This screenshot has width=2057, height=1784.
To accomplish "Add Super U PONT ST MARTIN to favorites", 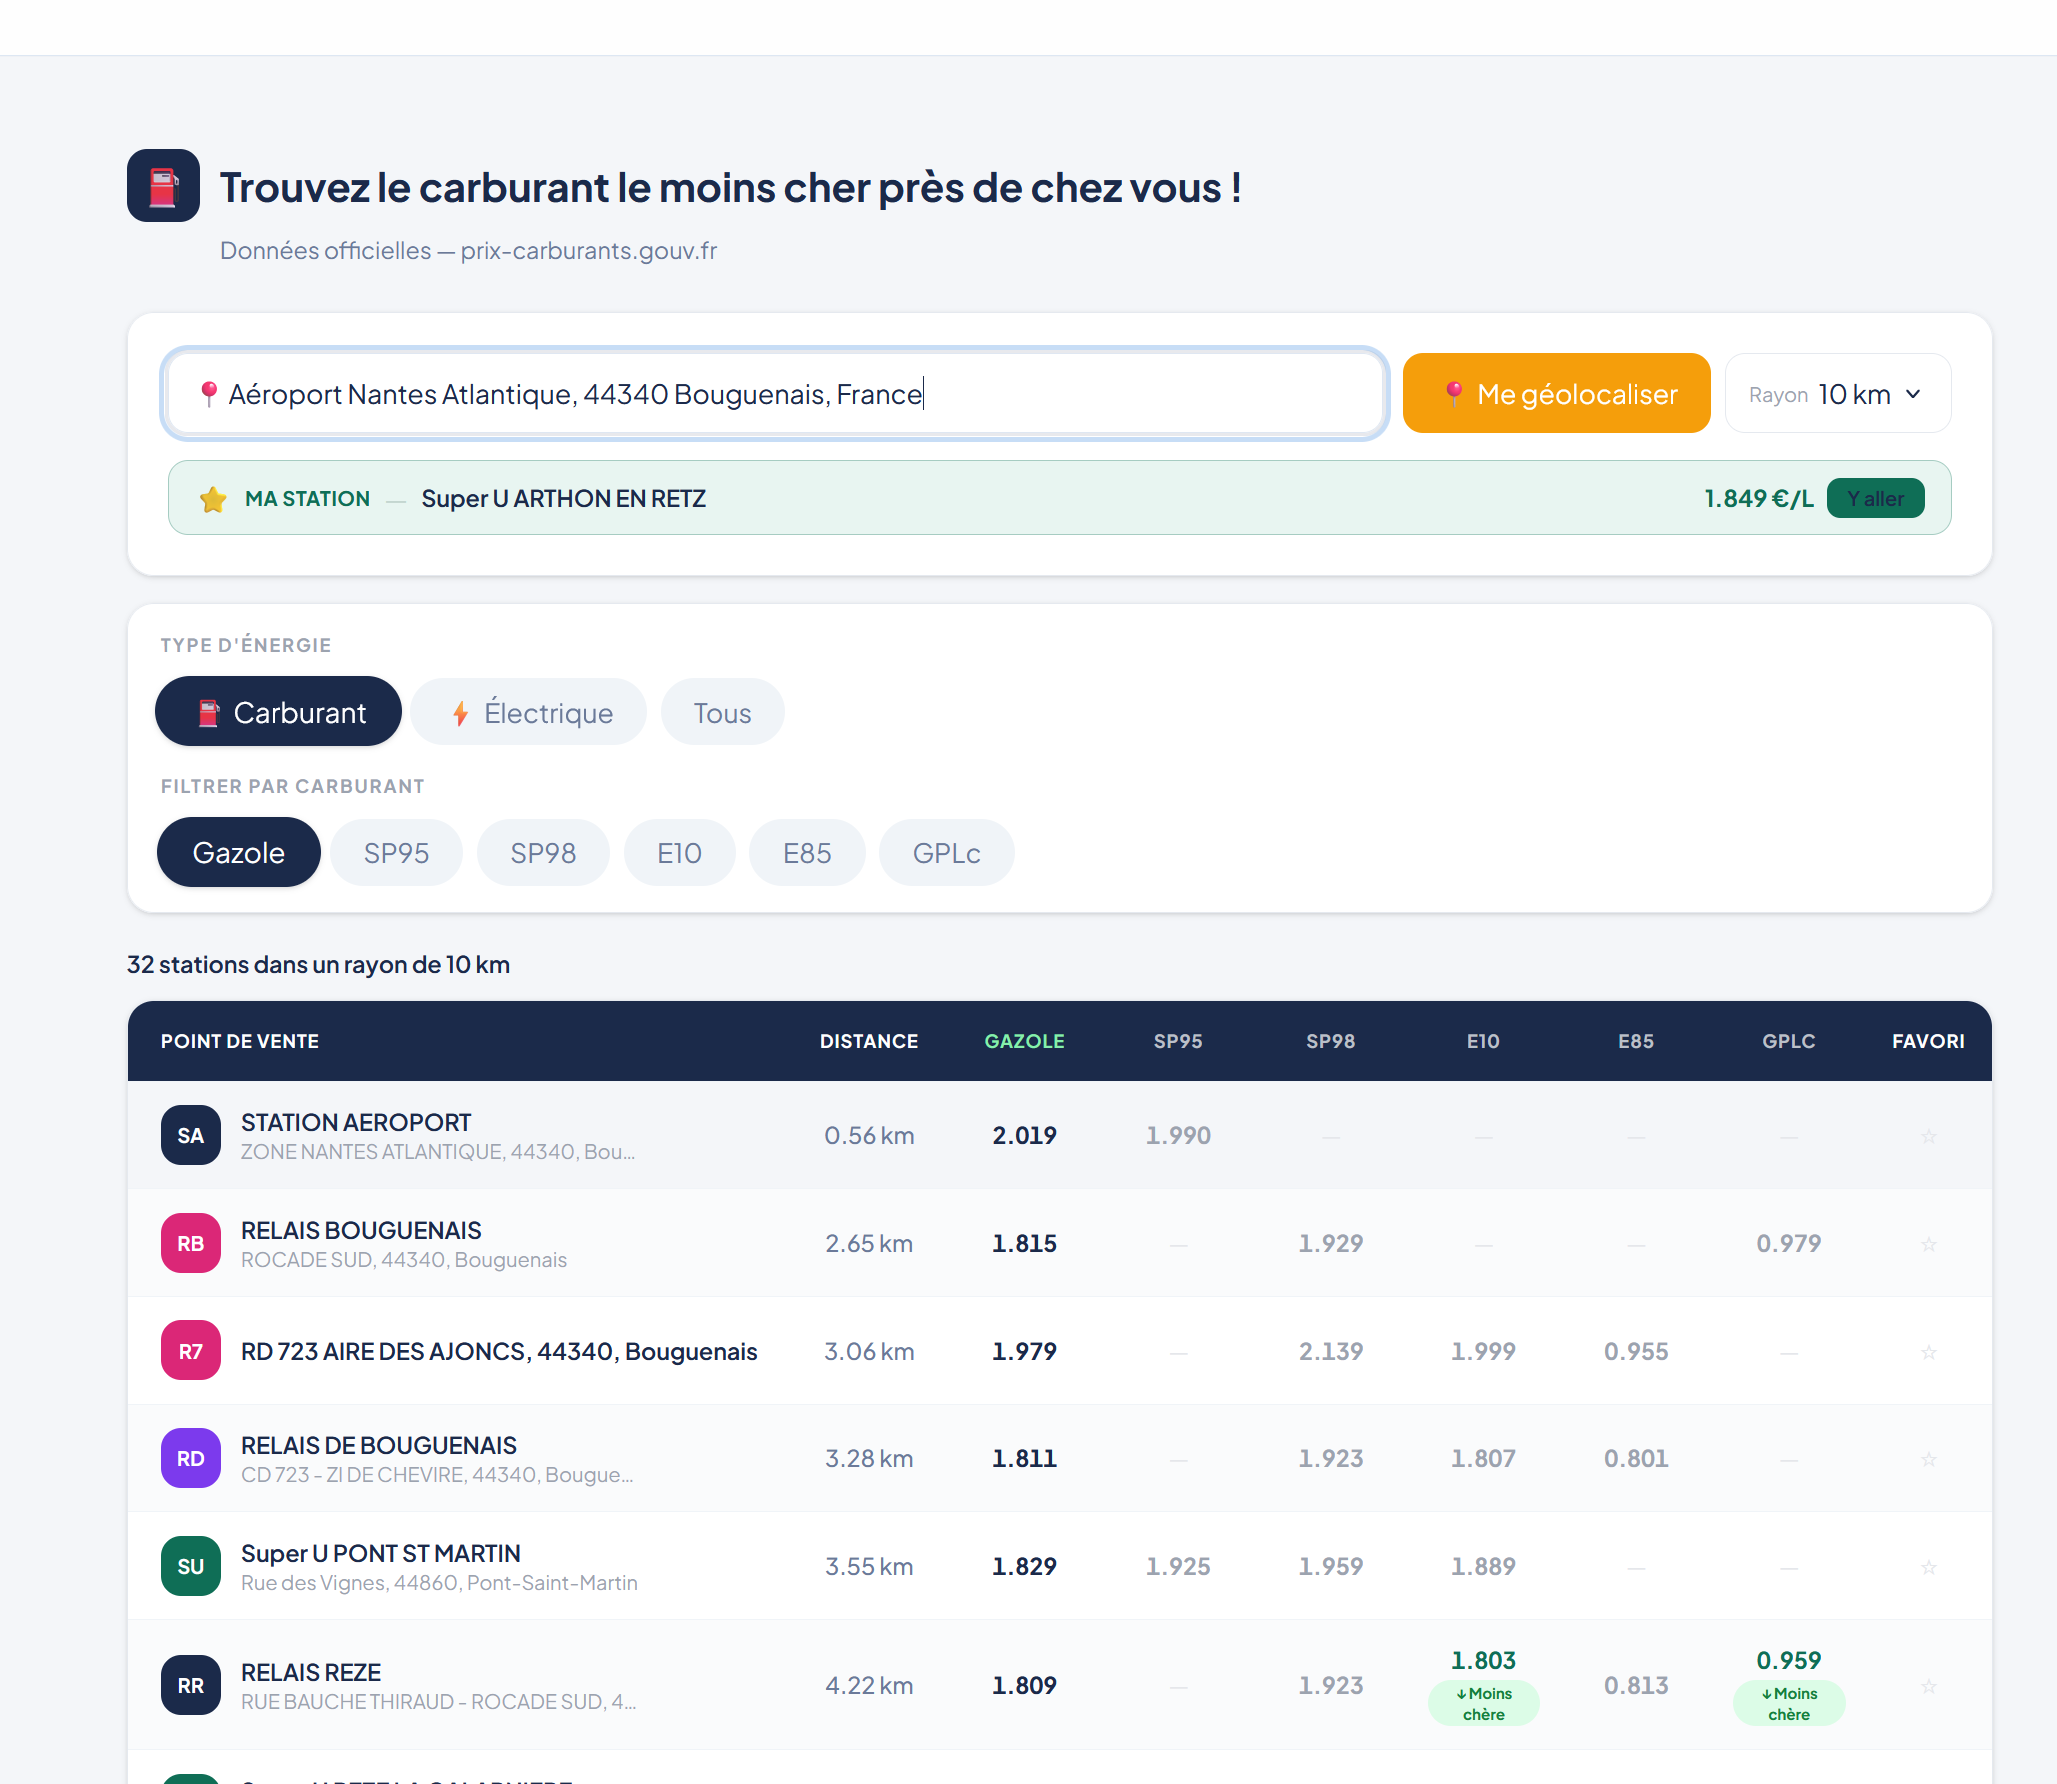I will (x=1929, y=1567).
